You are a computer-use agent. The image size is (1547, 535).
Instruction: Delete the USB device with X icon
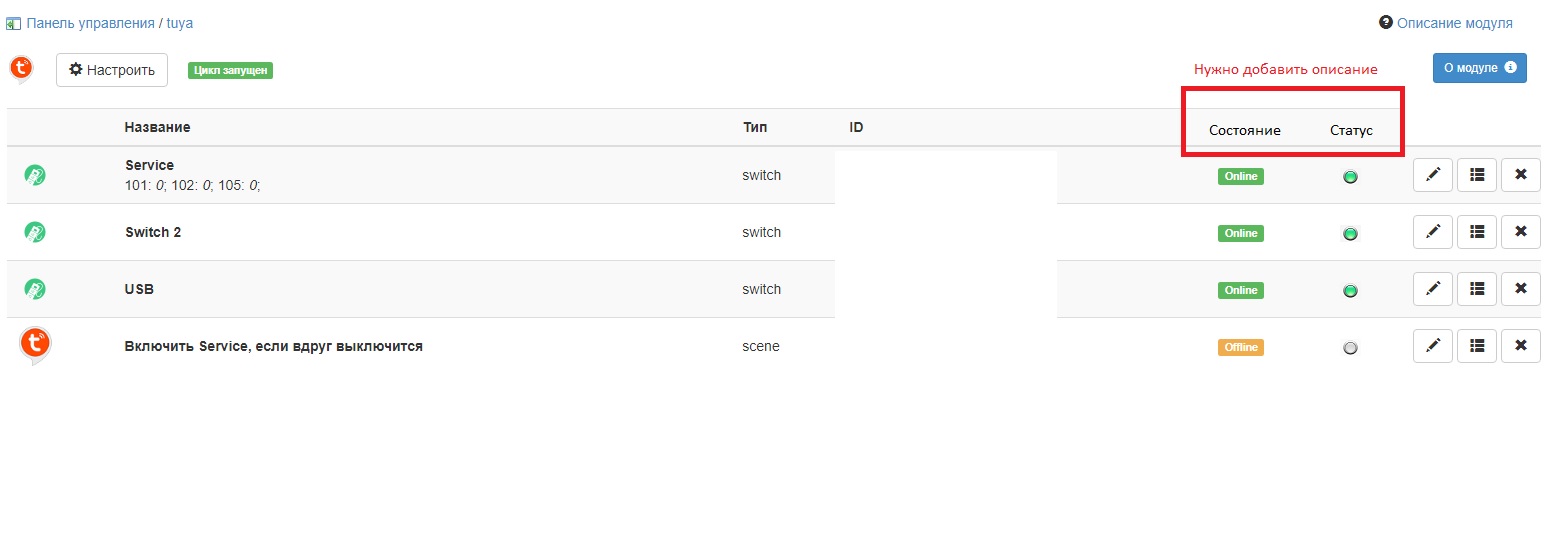[1521, 289]
